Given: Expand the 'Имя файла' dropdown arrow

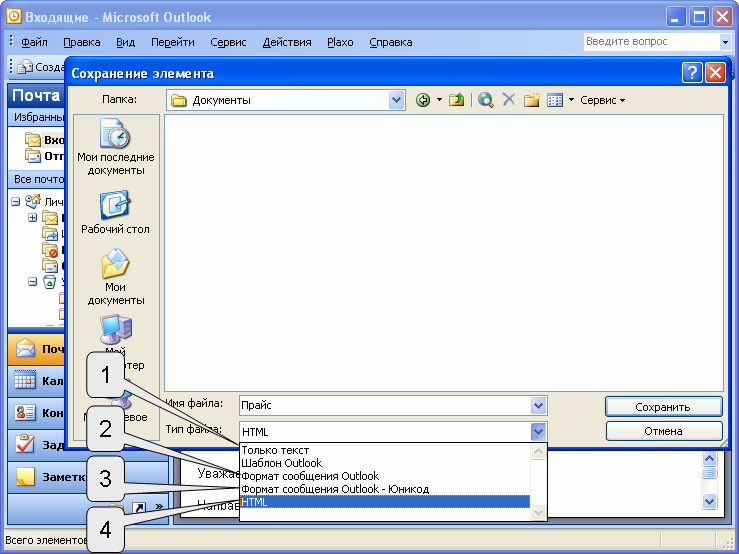Looking at the screenshot, I should pos(538,405).
